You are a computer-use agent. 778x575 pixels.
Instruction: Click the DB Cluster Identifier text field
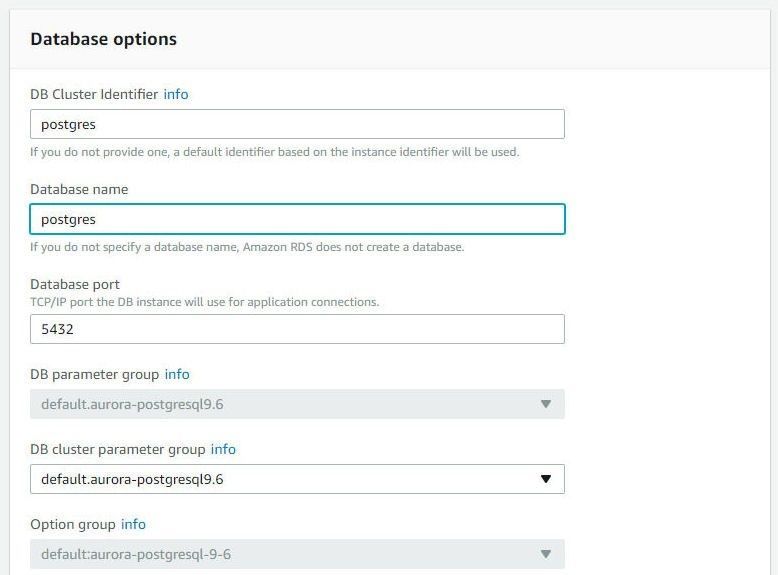[x=297, y=124]
